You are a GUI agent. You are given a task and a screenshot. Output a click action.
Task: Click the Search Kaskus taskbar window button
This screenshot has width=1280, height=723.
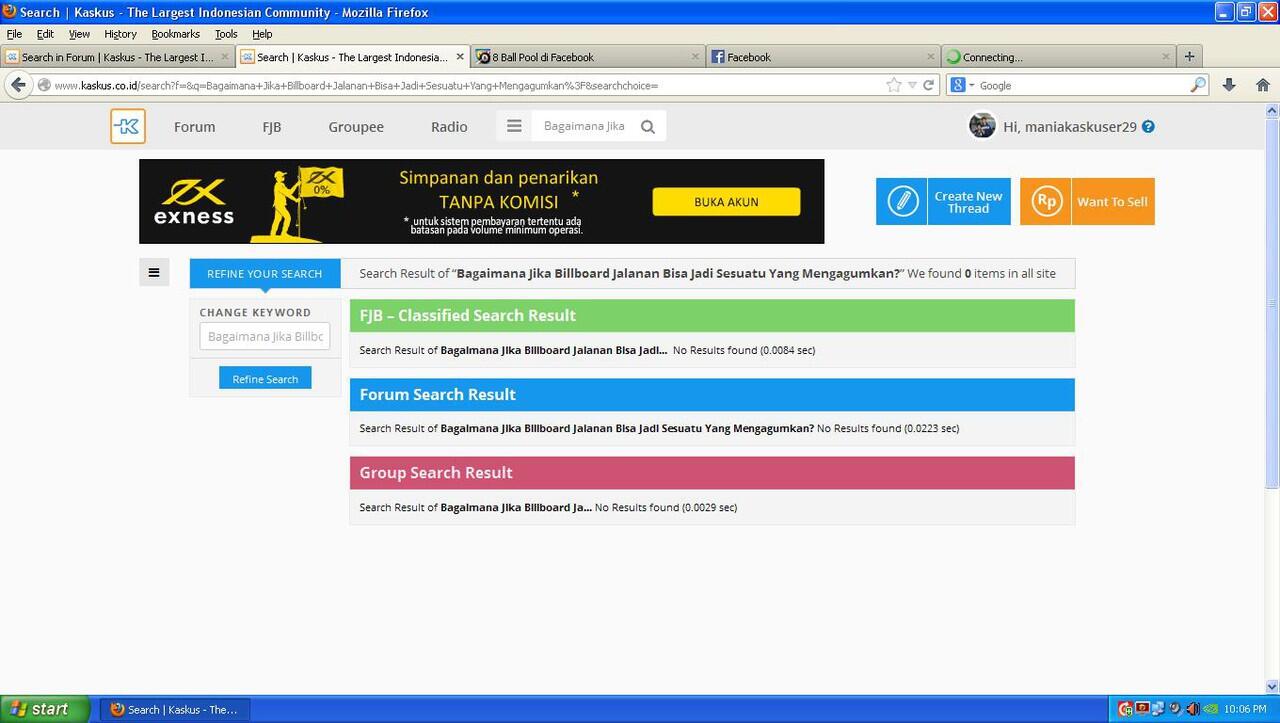click(x=177, y=709)
